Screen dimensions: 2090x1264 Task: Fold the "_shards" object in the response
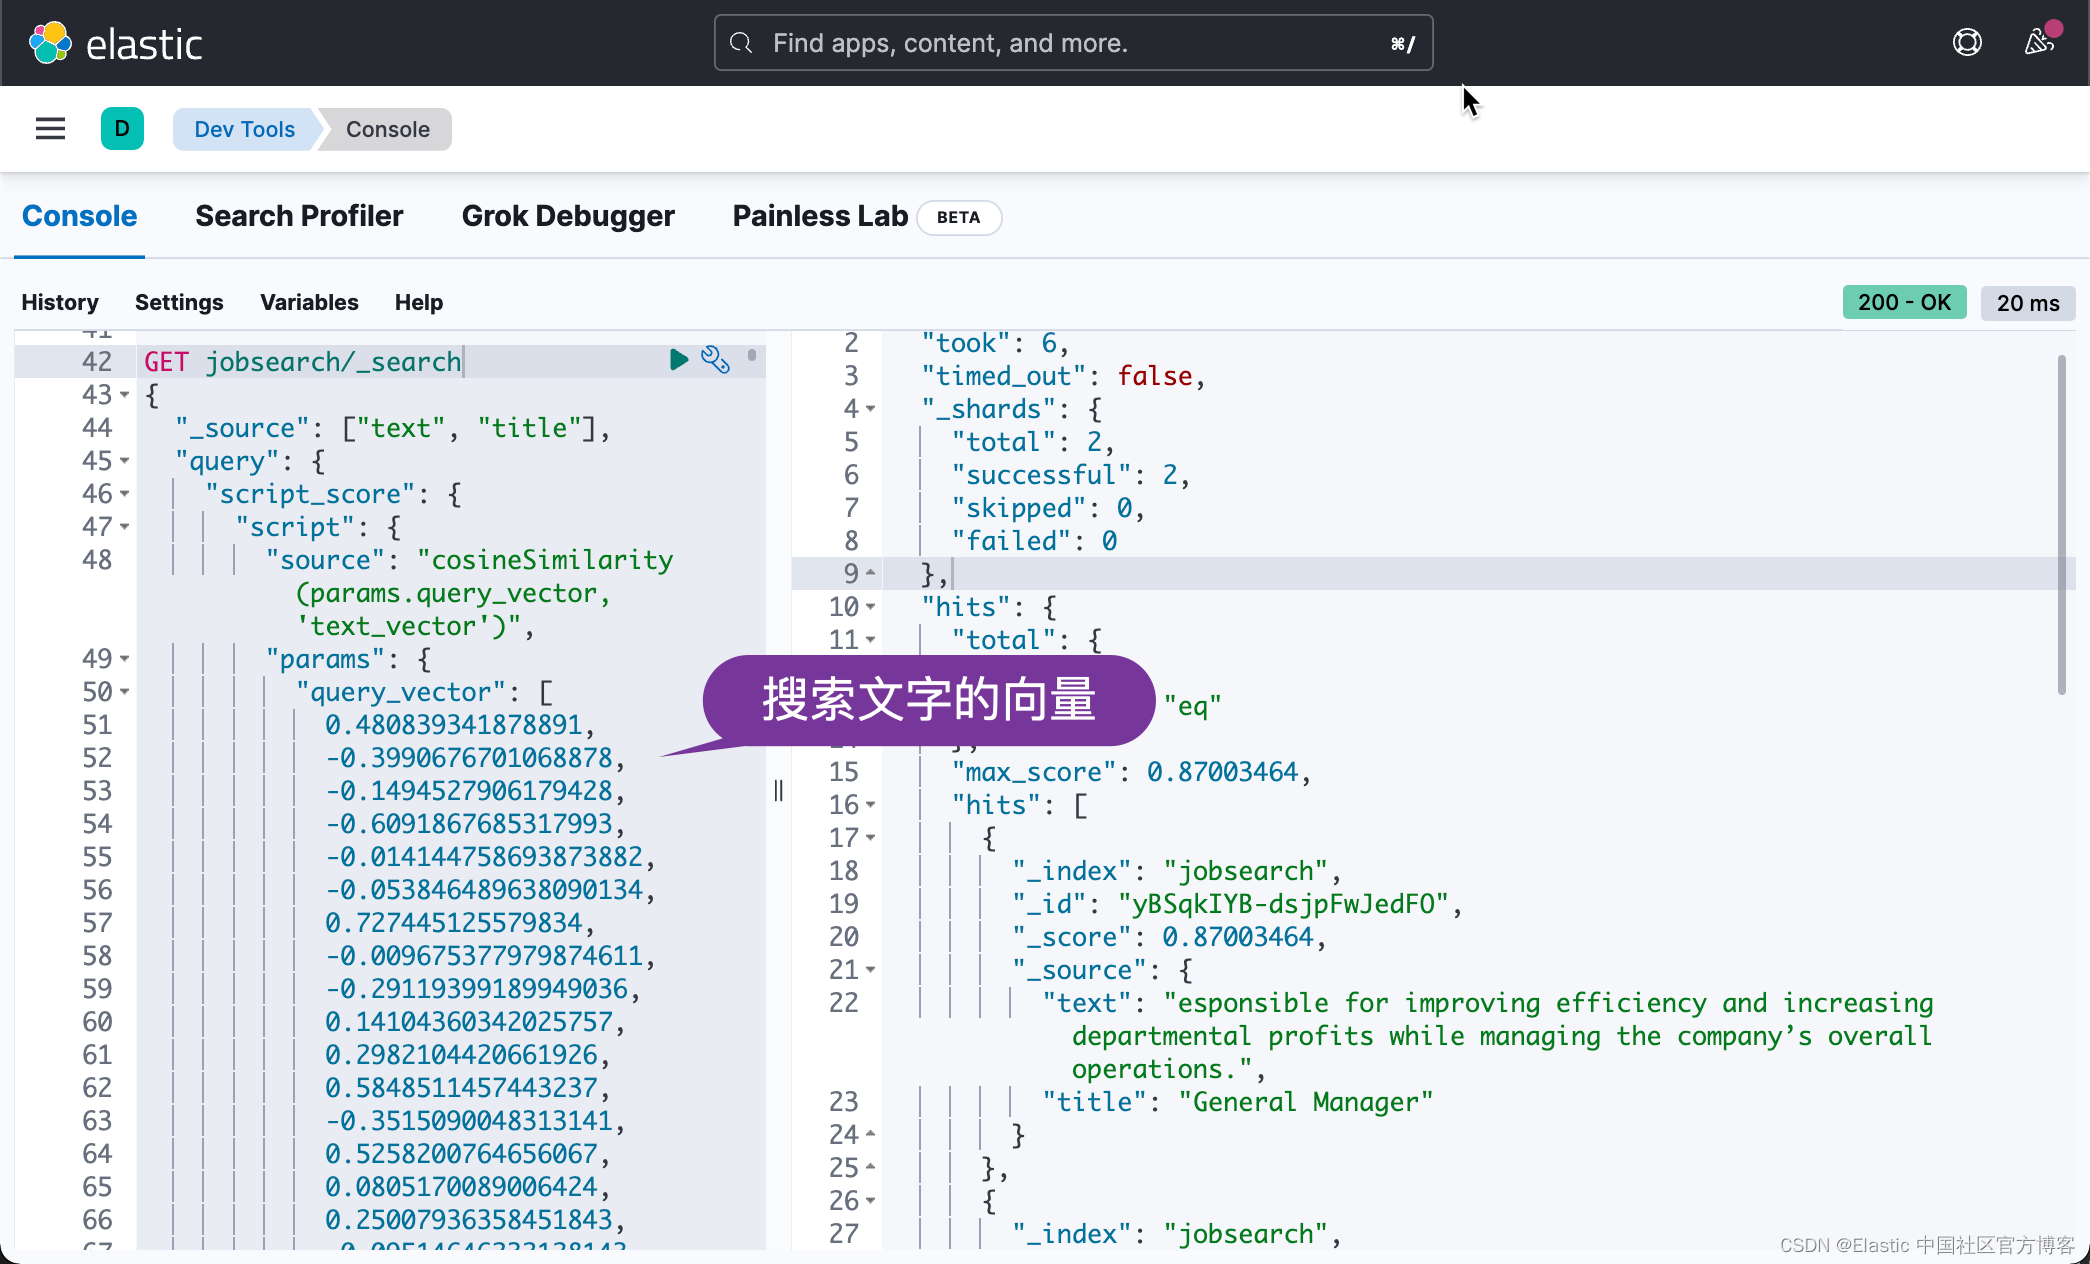871,409
